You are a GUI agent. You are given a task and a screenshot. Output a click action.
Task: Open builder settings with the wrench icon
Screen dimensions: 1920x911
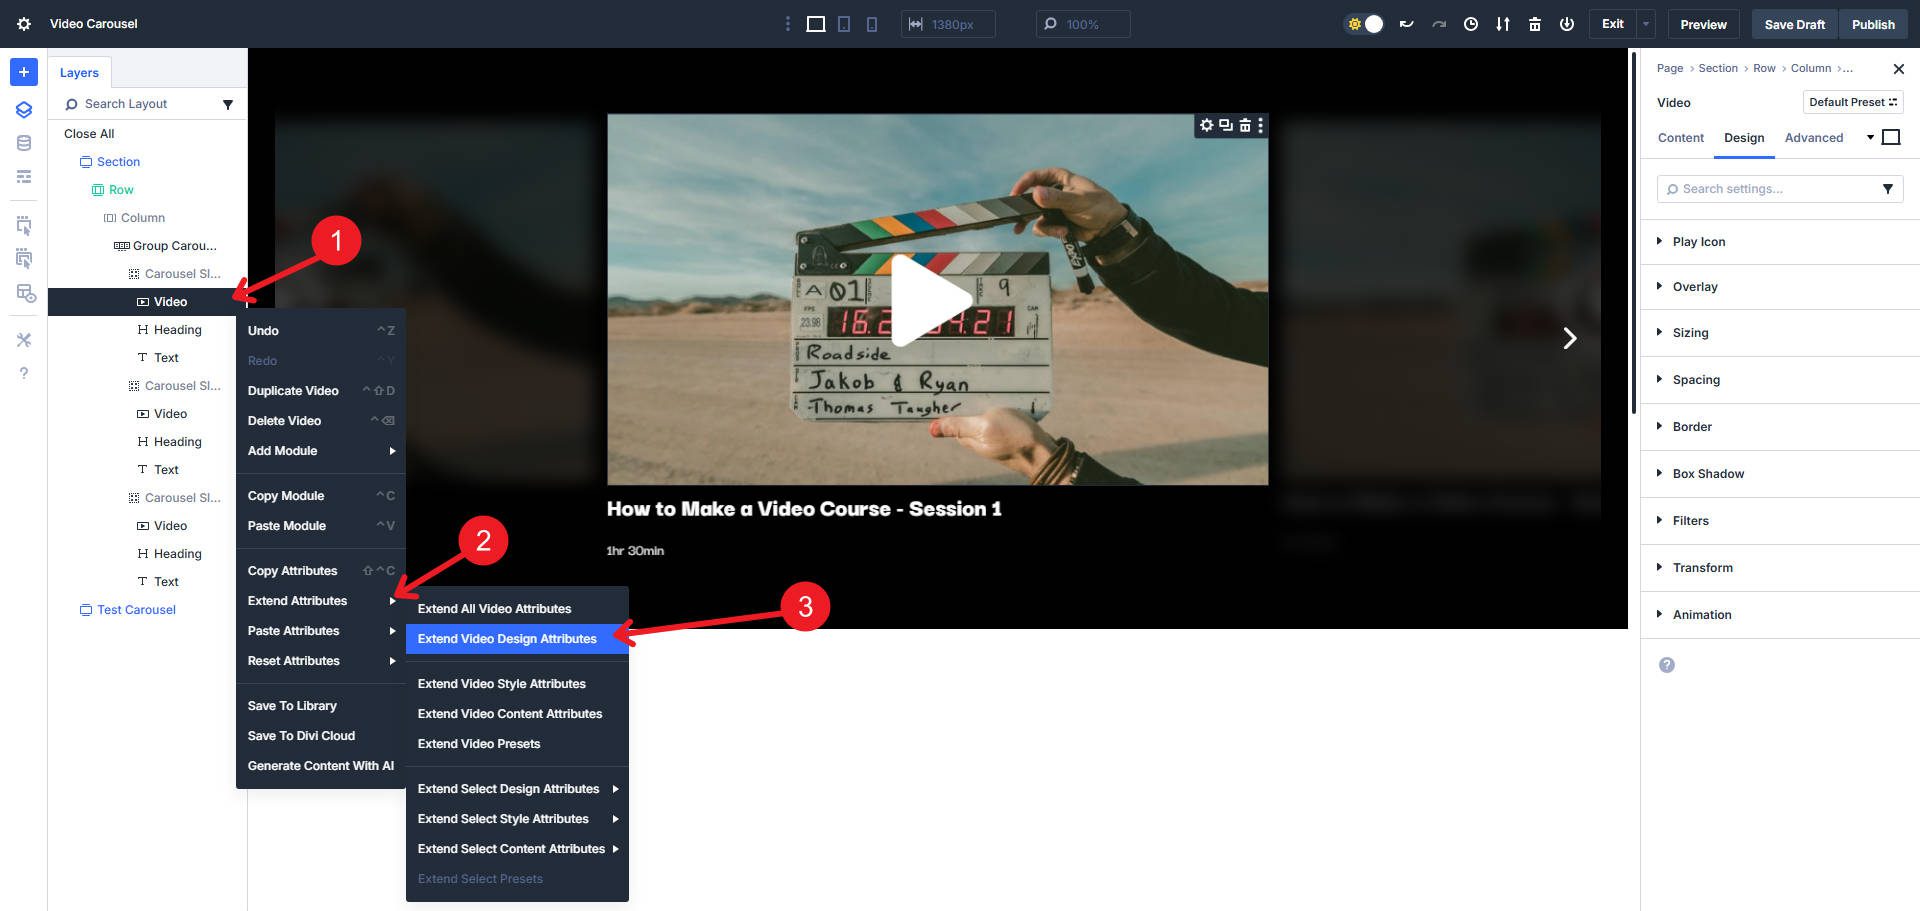click(x=23, y=340)
